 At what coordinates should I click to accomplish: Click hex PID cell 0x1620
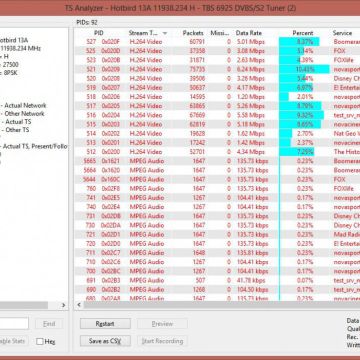tap(111, 170)
